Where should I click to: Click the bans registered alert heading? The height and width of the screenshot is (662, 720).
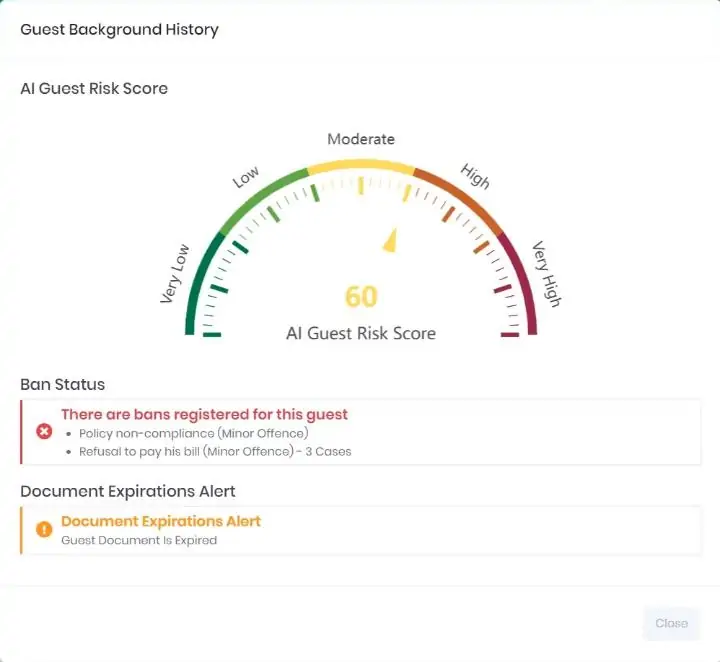204,414
